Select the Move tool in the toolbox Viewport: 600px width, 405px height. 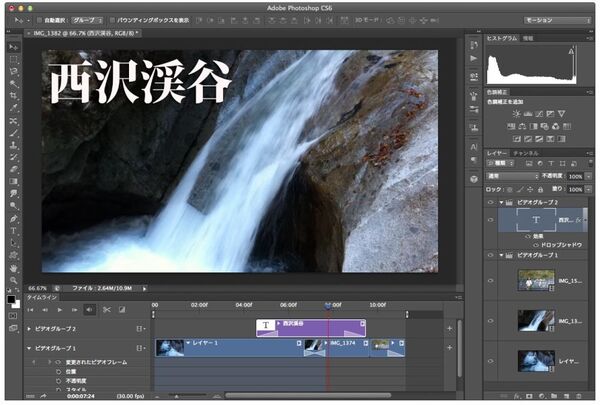click(13, 47)
